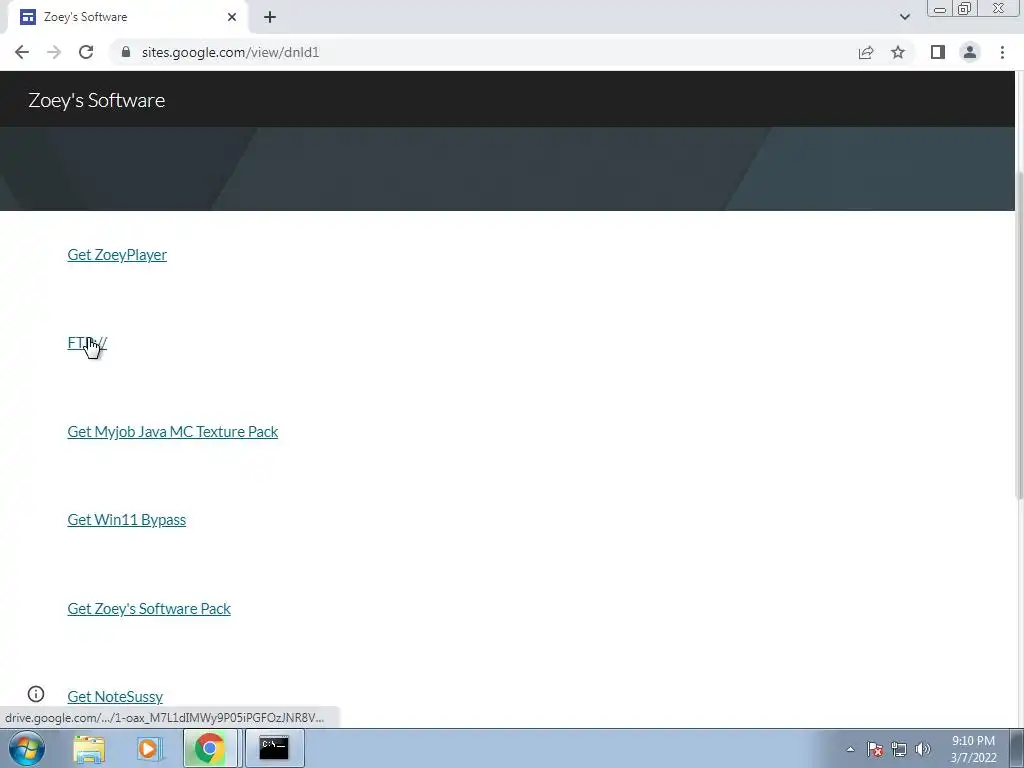Viewport: 1024px width, 768px height.
Task: Switch to the Command Prompt window
Action: point(274,748)
